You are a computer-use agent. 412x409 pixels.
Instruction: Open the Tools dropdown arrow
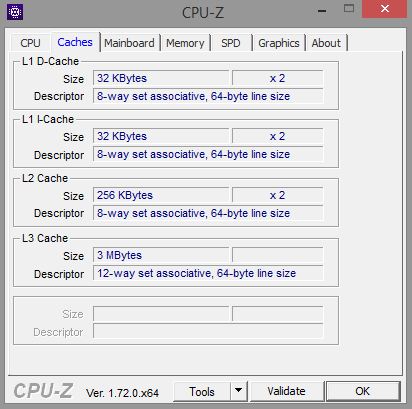(238, 391)
